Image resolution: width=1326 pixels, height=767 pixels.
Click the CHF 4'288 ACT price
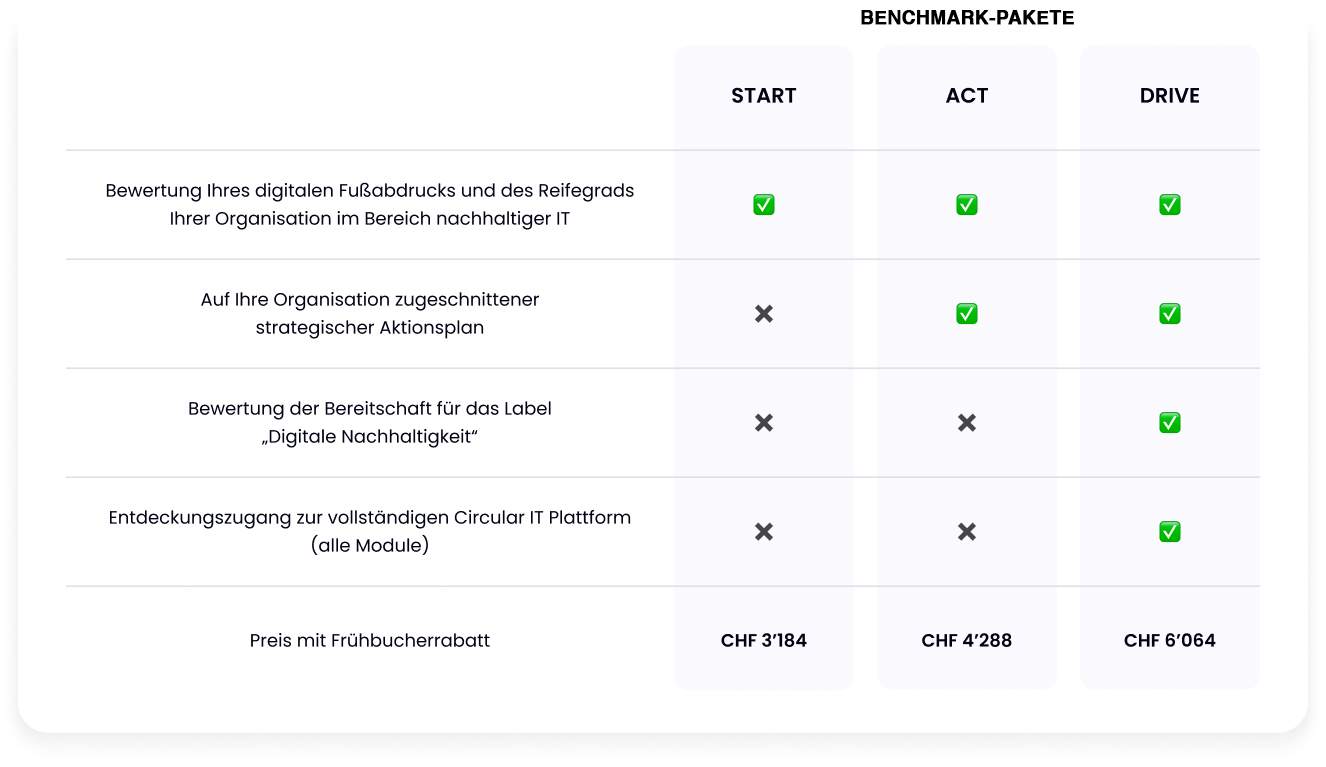tap(967, 641)
